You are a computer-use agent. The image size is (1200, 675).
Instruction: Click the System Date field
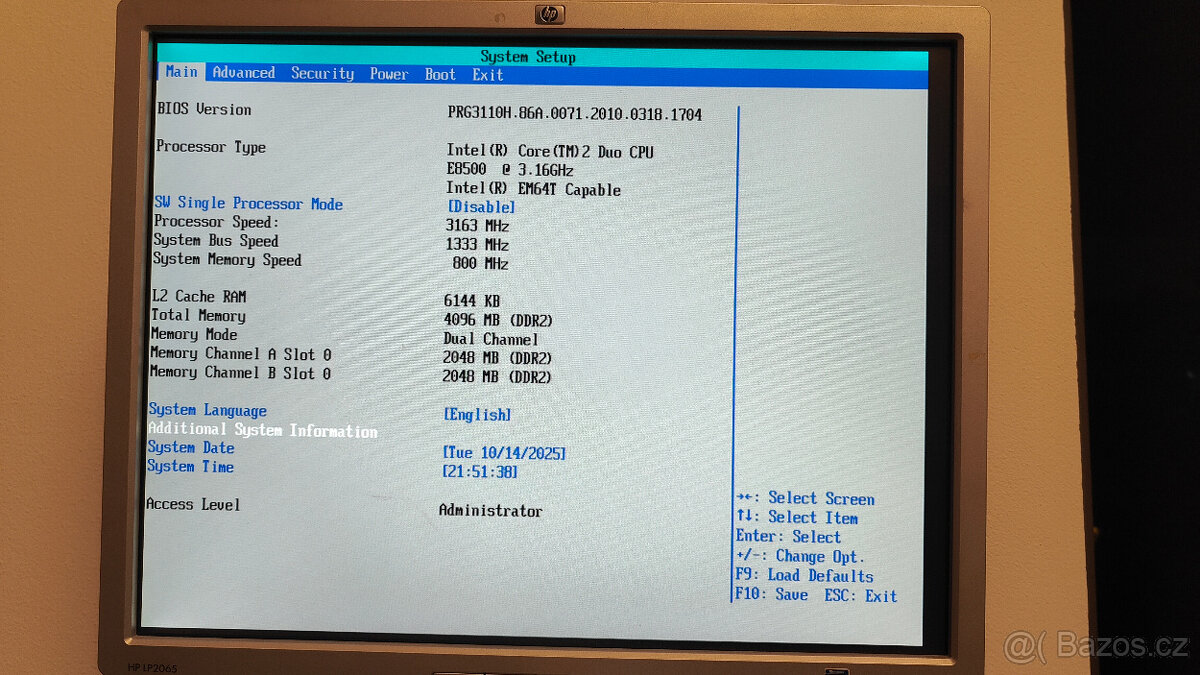click(191, 448)
